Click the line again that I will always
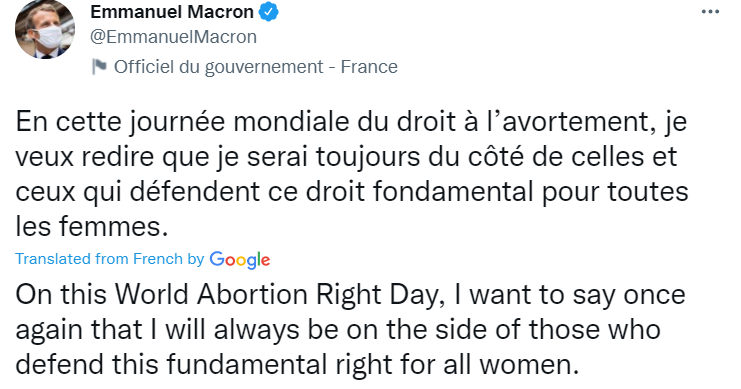The image size is (741, 389). click(338, 330)
